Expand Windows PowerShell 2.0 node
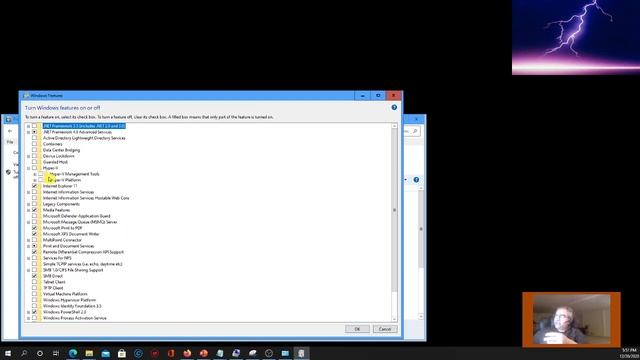 click(x=29, y=312)
